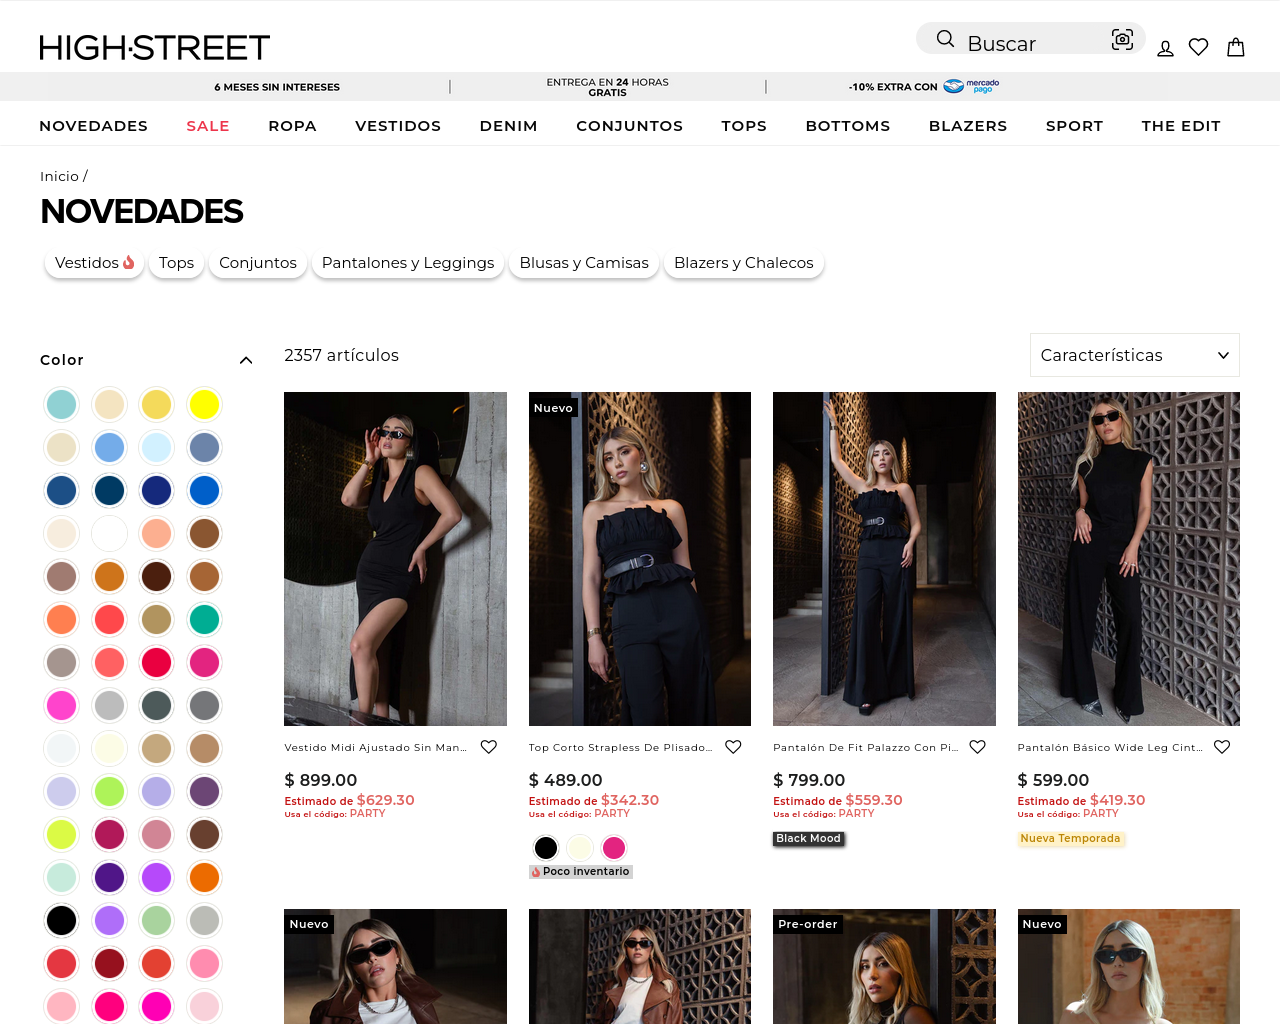Open the DENIM menu
The width and height of the screenshot is (1280, 1024).
508,126
